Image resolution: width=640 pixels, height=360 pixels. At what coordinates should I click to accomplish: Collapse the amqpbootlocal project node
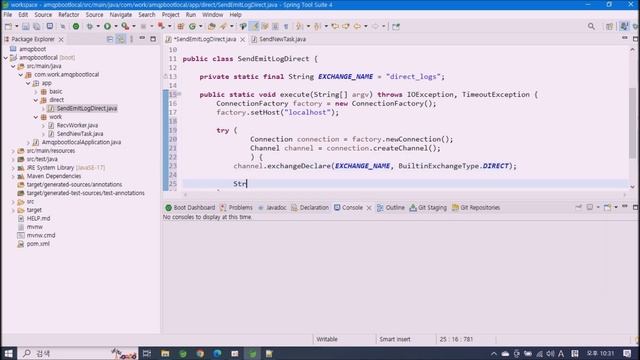[x=6, y=58]
